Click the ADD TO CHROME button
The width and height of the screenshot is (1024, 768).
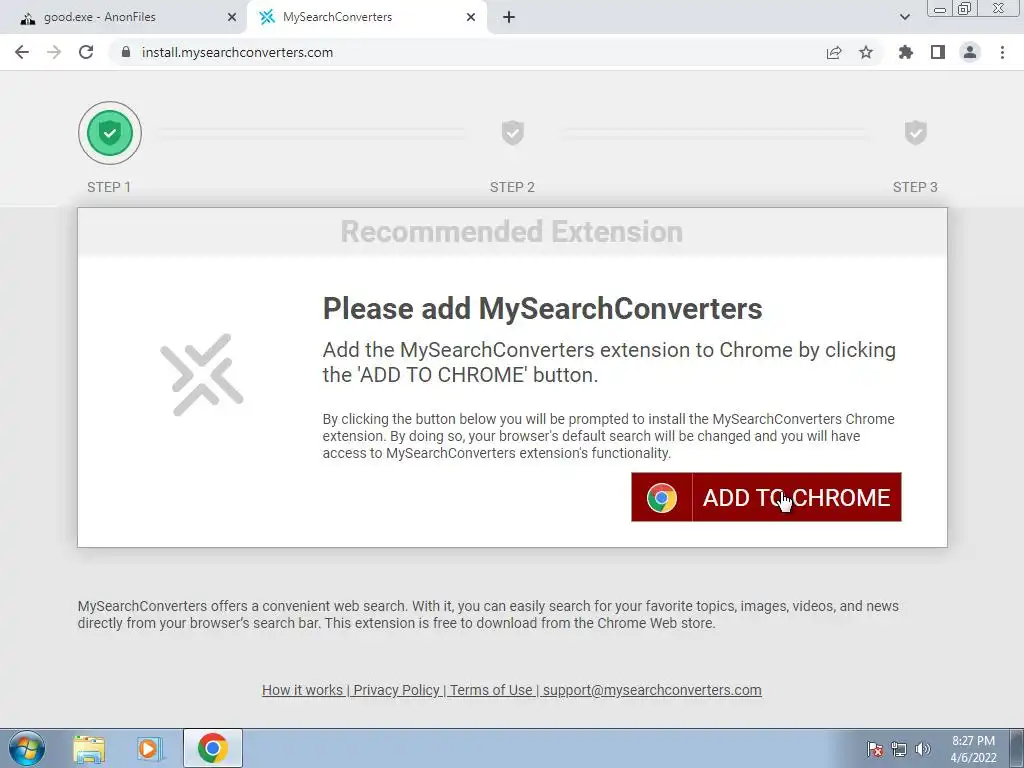pos(766,497)
